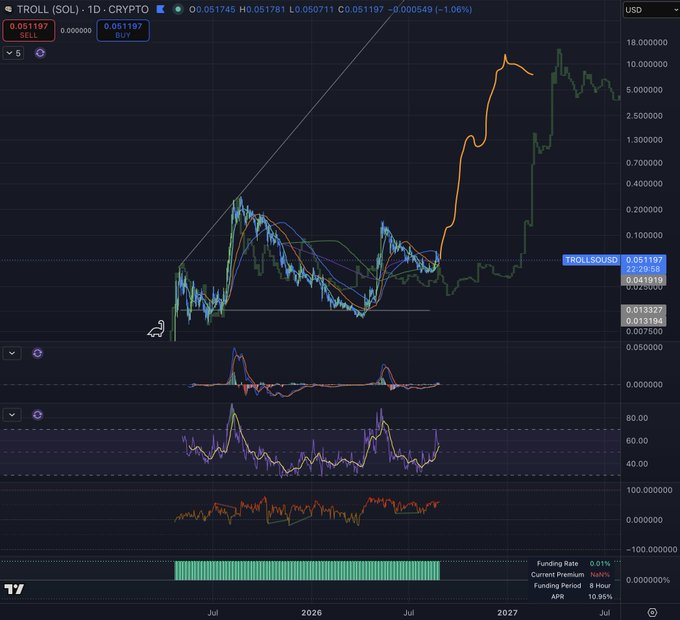Click the −100.000000 scale value
The width and height of the screenshot is (680, 620).
pyautogui.click(x=651, y=549)
